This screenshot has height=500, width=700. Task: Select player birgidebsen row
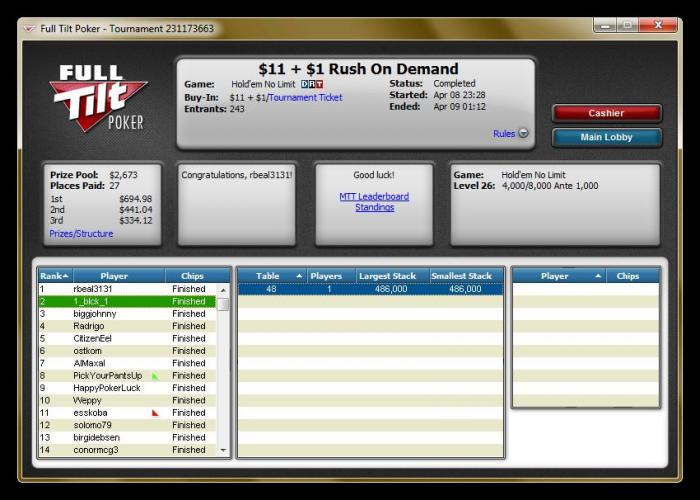[x=128, y=438]
